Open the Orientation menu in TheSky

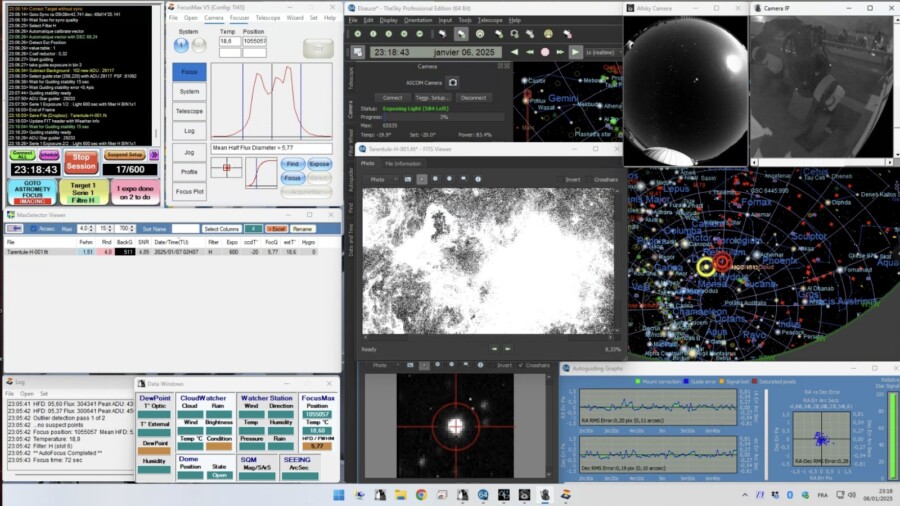click(x=418, y=20)
